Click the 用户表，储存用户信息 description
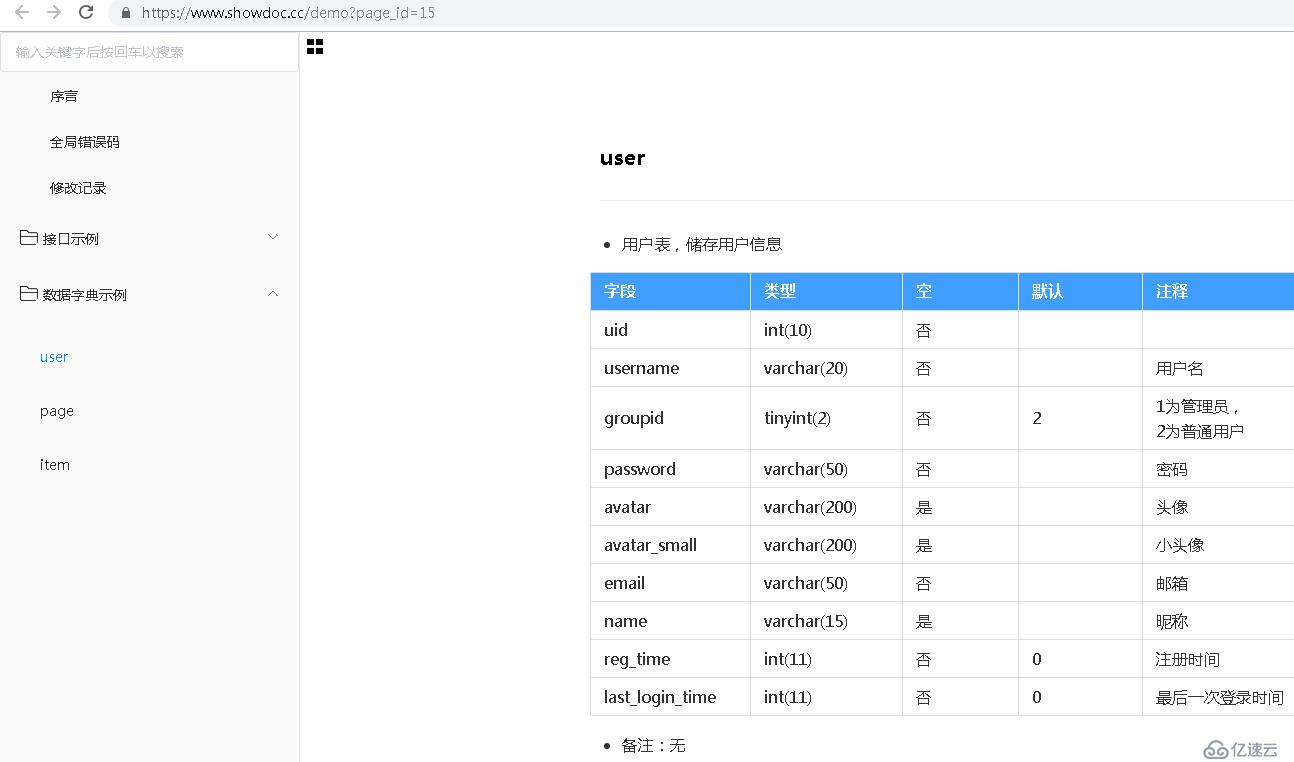 click(702, 244)
